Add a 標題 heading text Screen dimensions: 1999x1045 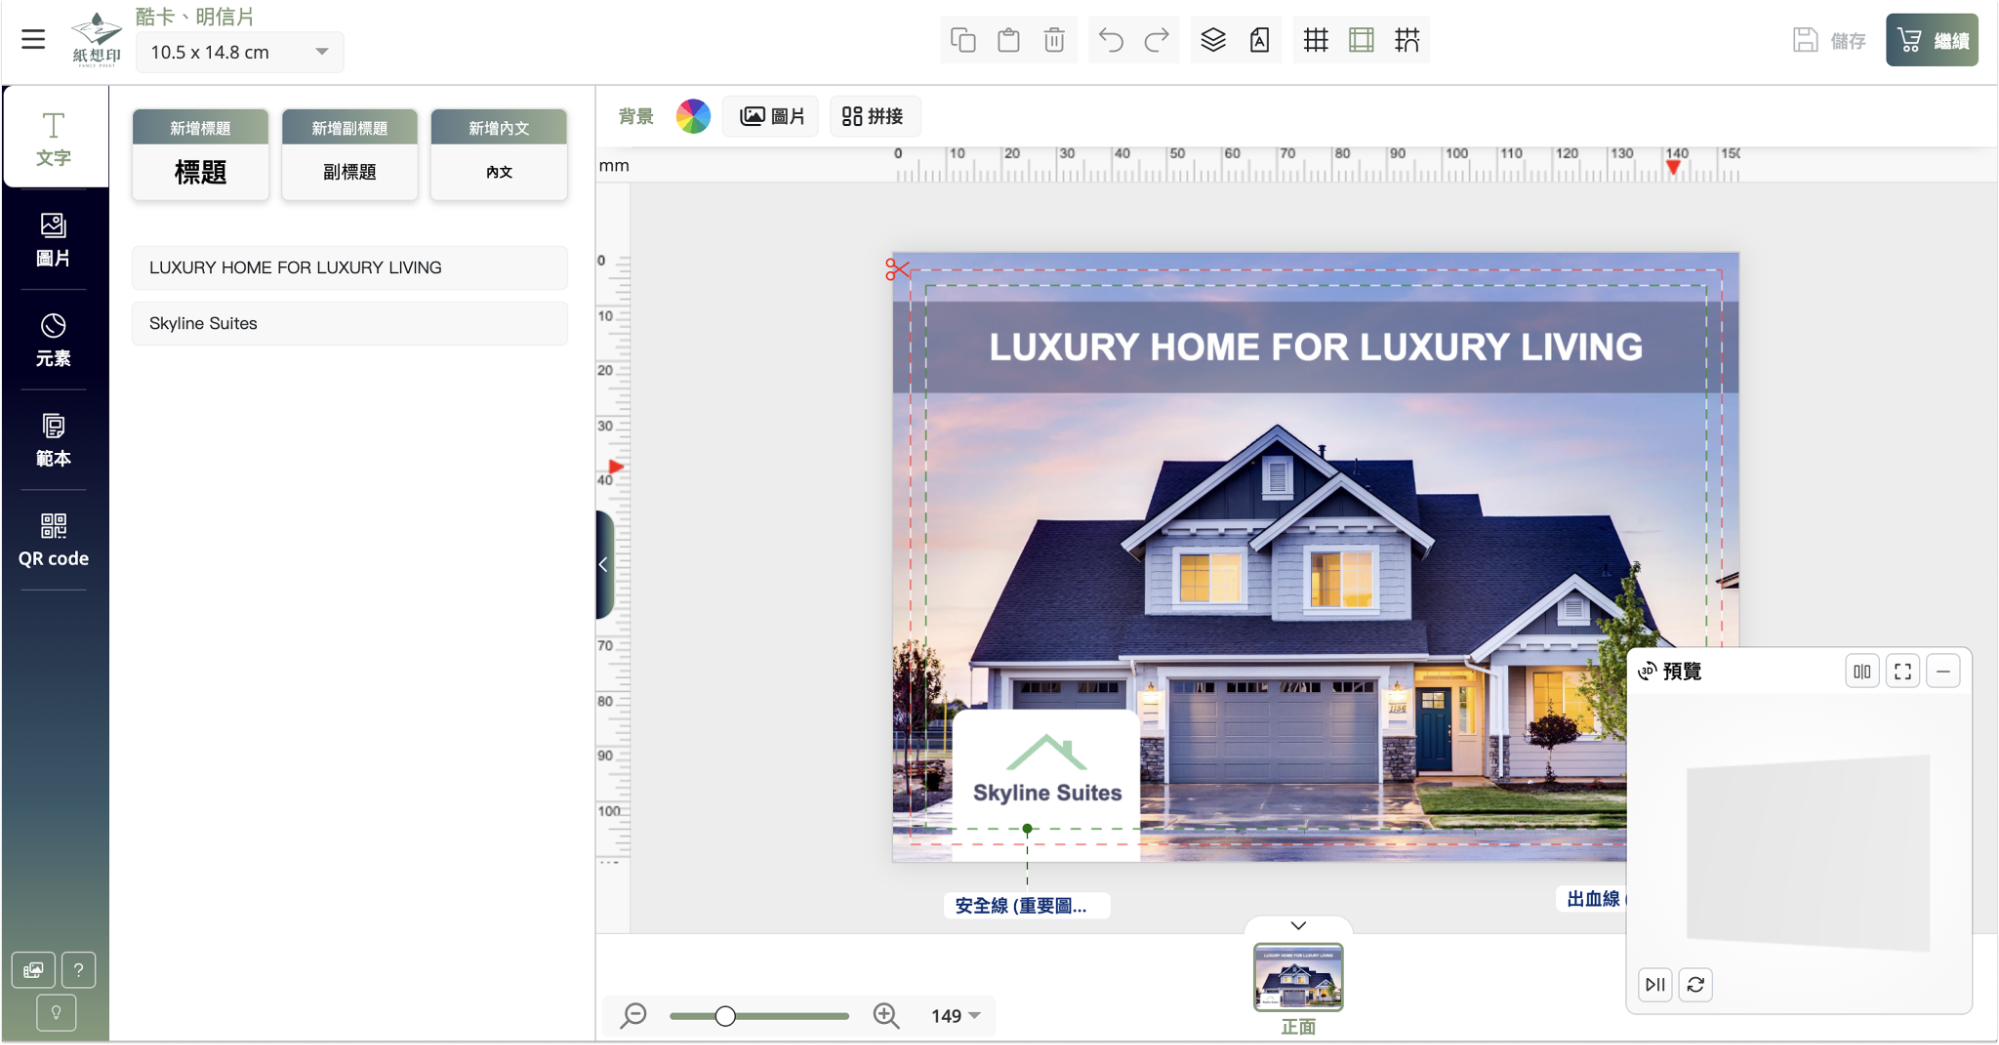coord(200,155)
